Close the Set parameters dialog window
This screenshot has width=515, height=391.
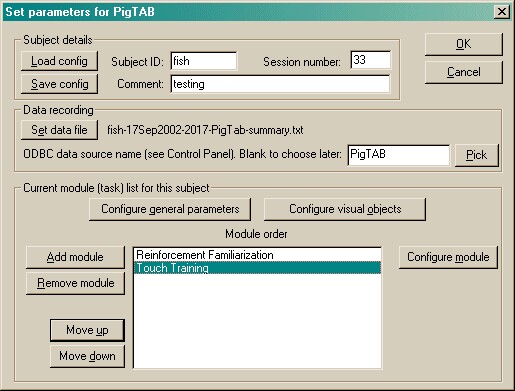(502, 12)
